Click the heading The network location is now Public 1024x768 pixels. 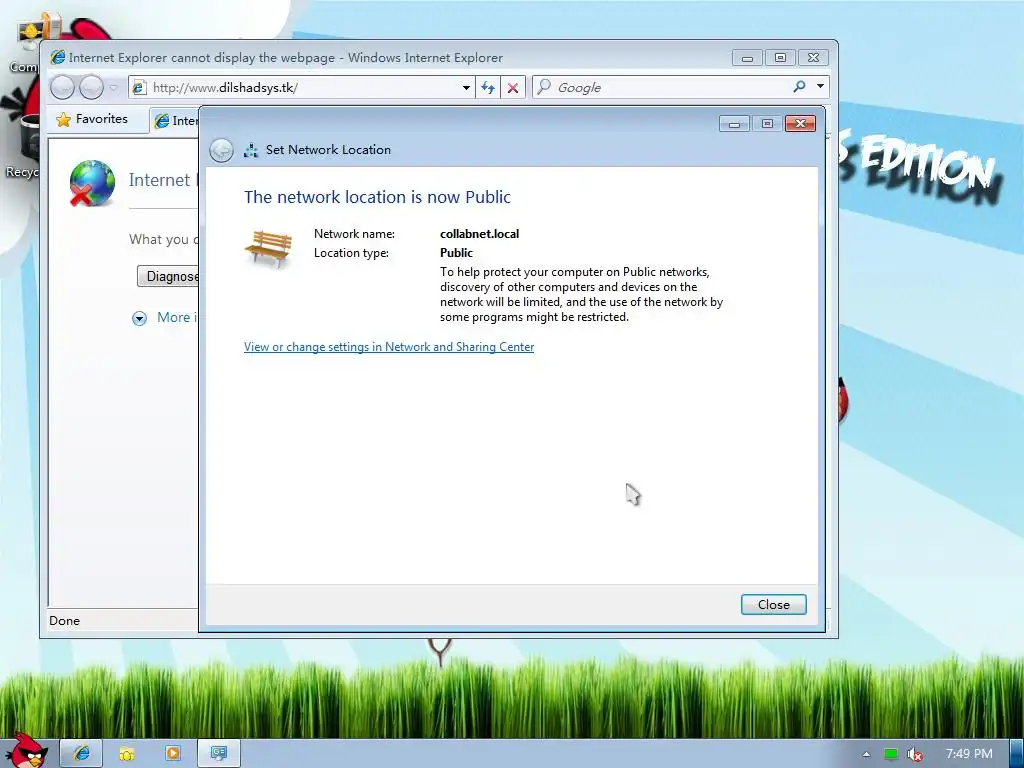click(377, 197)
